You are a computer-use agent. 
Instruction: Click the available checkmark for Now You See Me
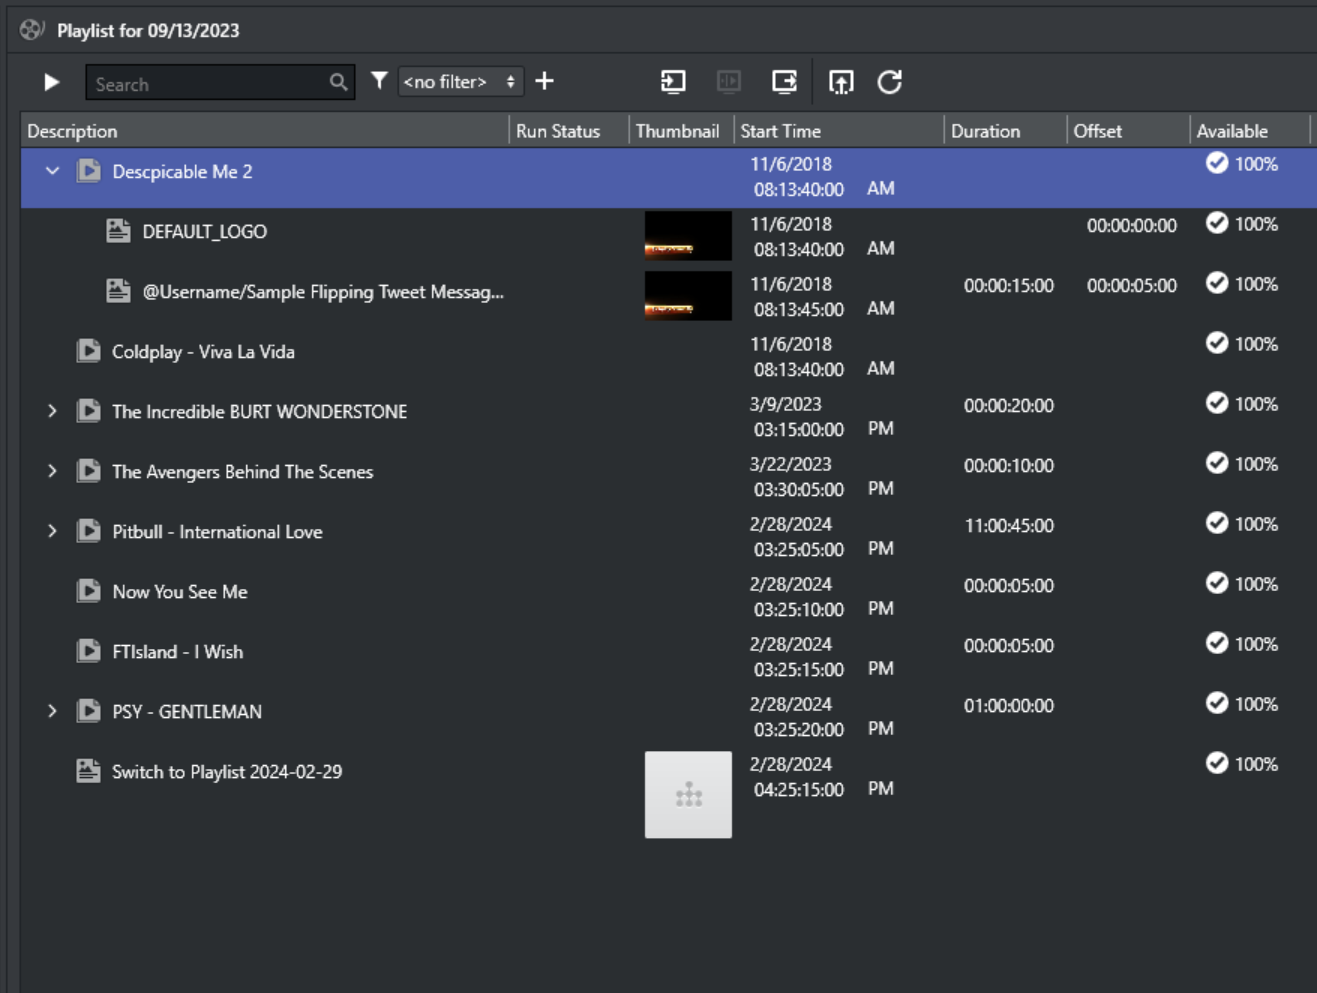click(1216, 583)
